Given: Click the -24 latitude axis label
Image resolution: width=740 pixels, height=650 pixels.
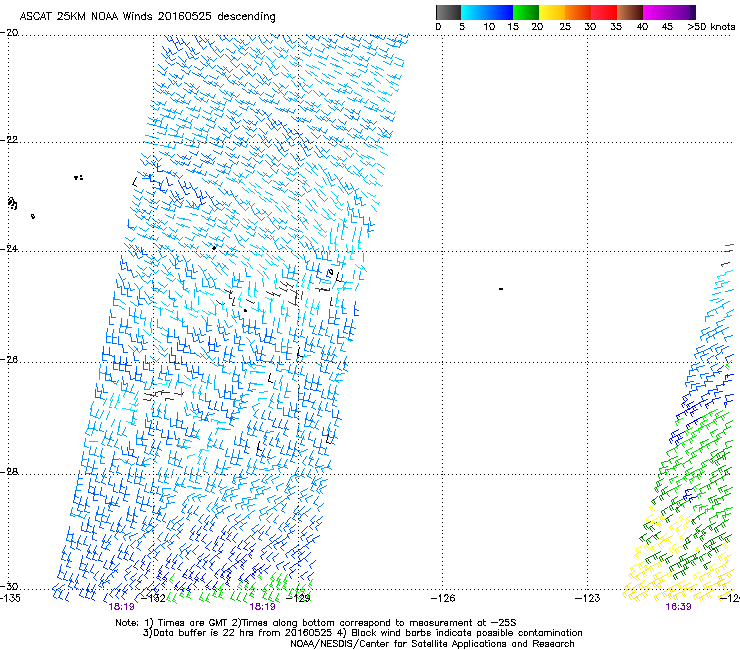Looking at the screenshot, I should 10,249.
